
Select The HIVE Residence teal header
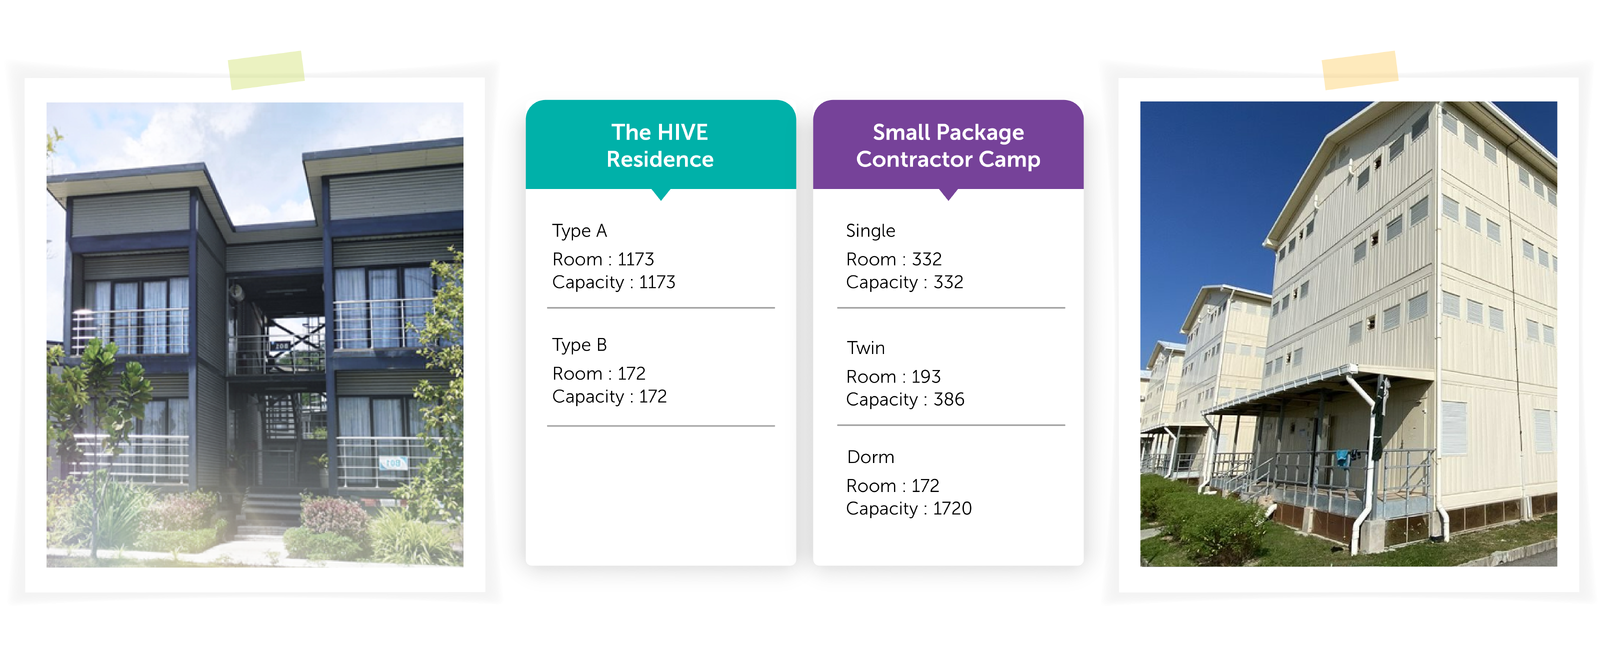coord(661,144)
